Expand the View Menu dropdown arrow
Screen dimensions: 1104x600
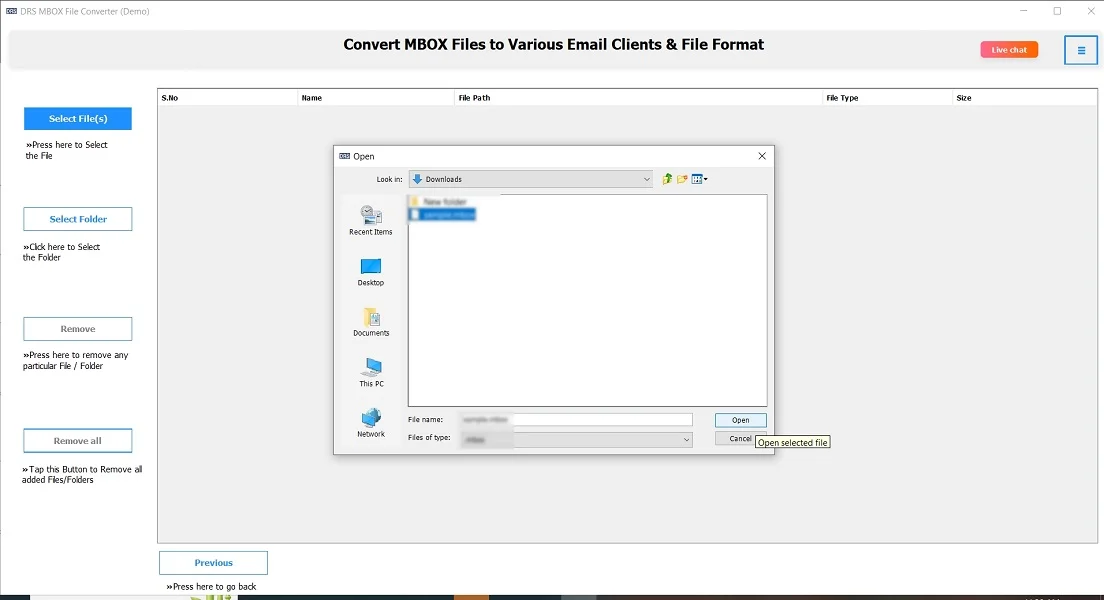(706, 178)
